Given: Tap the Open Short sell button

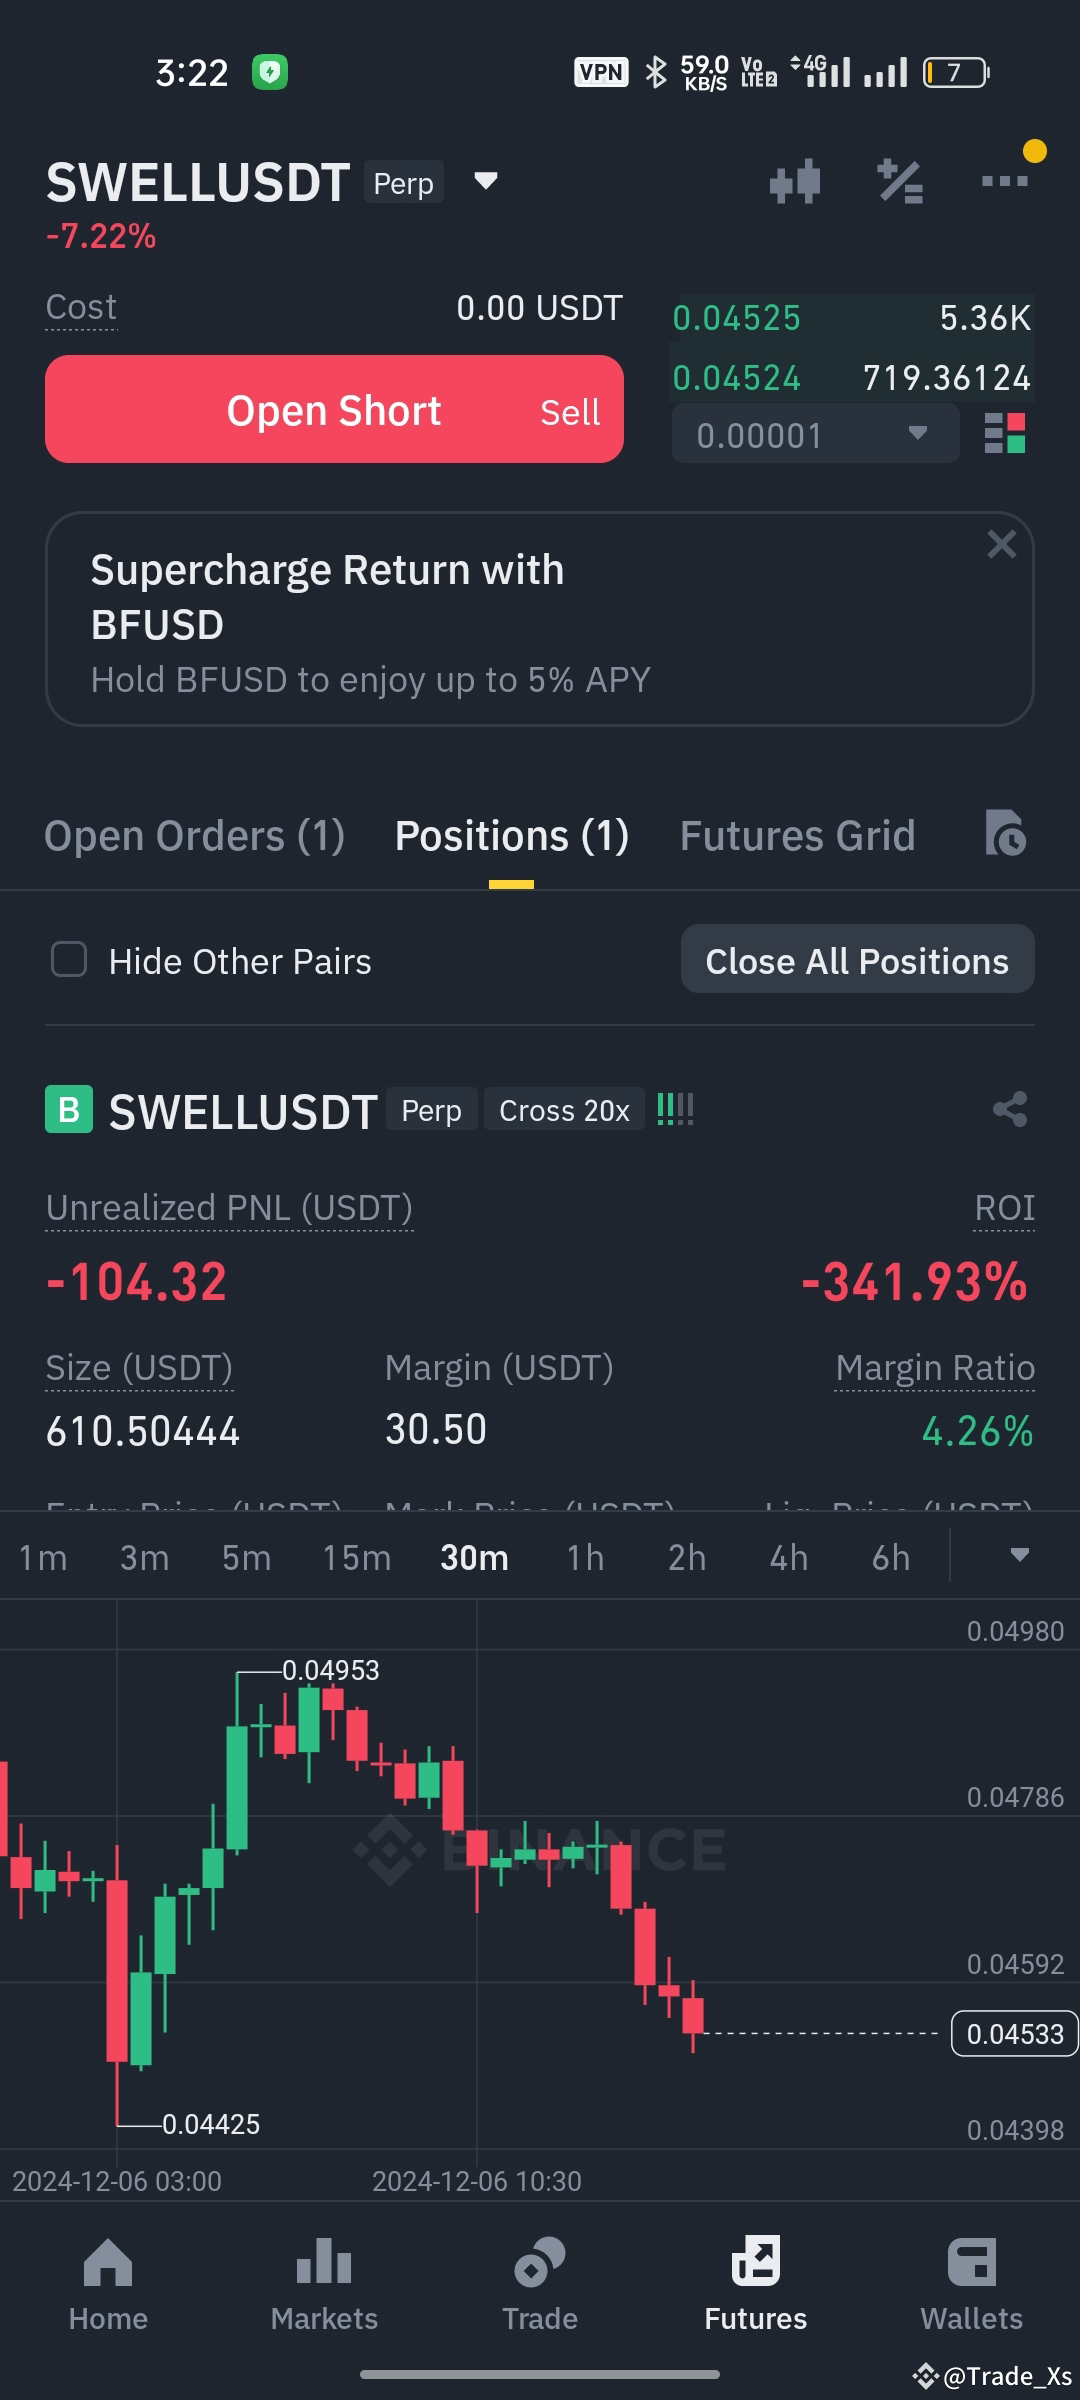Looking at the screenshot, I should (x=334, y=409).
